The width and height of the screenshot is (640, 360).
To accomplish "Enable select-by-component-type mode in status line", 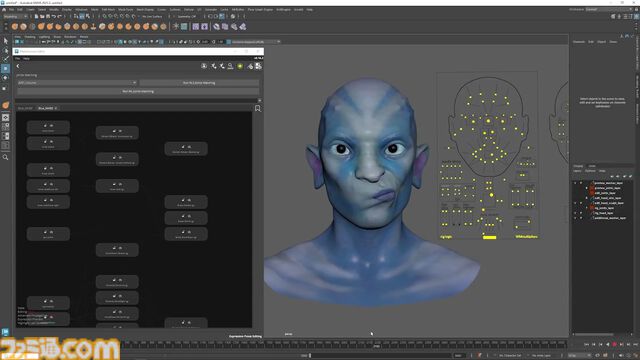I will 88,16.
